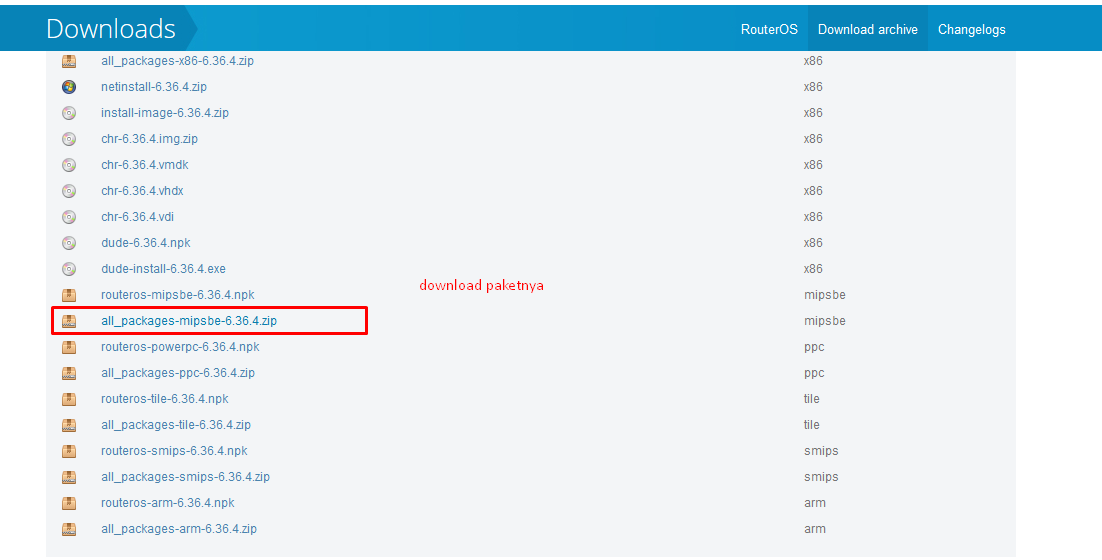Screen dimensions: 1102x560
Task: Open the RouterOS tab
Action: click(769, 30)
